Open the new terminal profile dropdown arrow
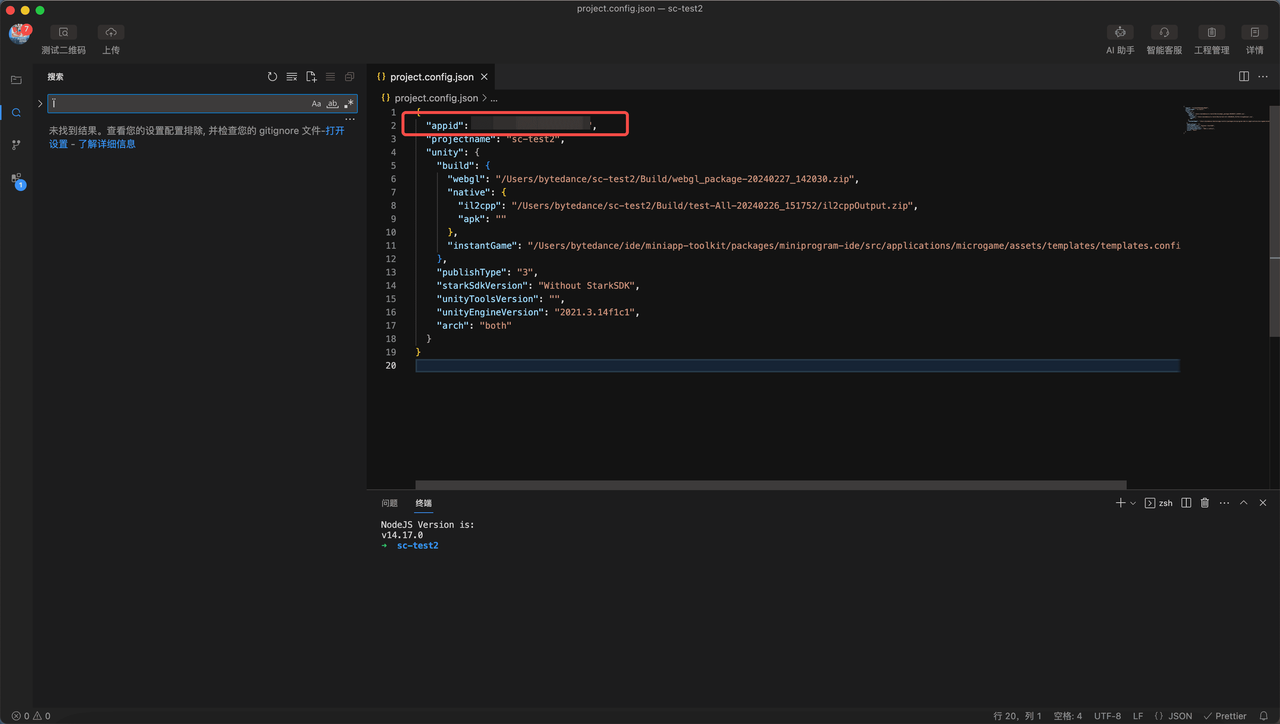The image size is (1280, 724). (x=1133, y=503)
